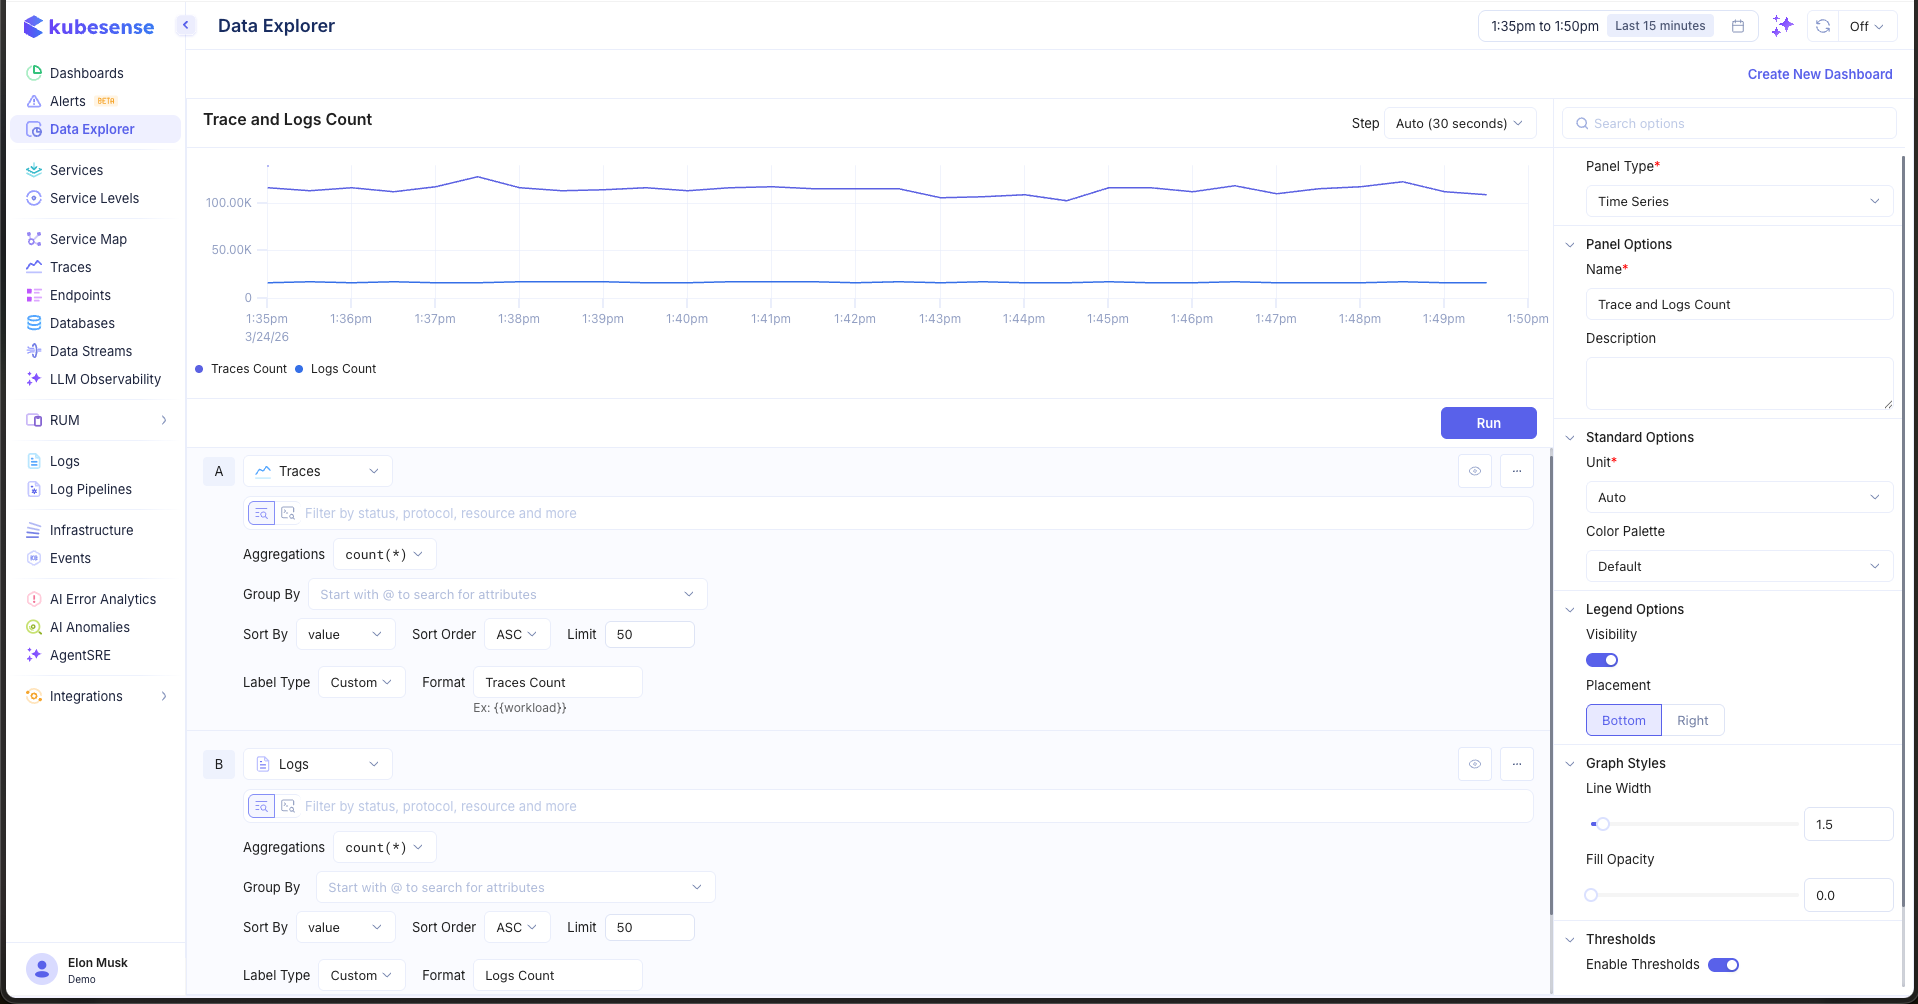Toggle the Legend Visibility switch
This screenshot has width=1918, height=1004.
1602,660
